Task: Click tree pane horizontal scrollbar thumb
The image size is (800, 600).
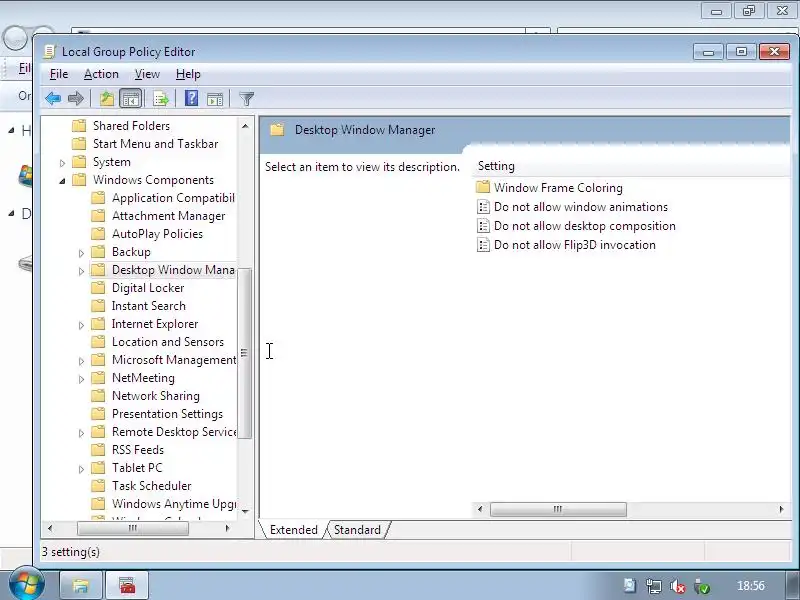Action: 133,528
